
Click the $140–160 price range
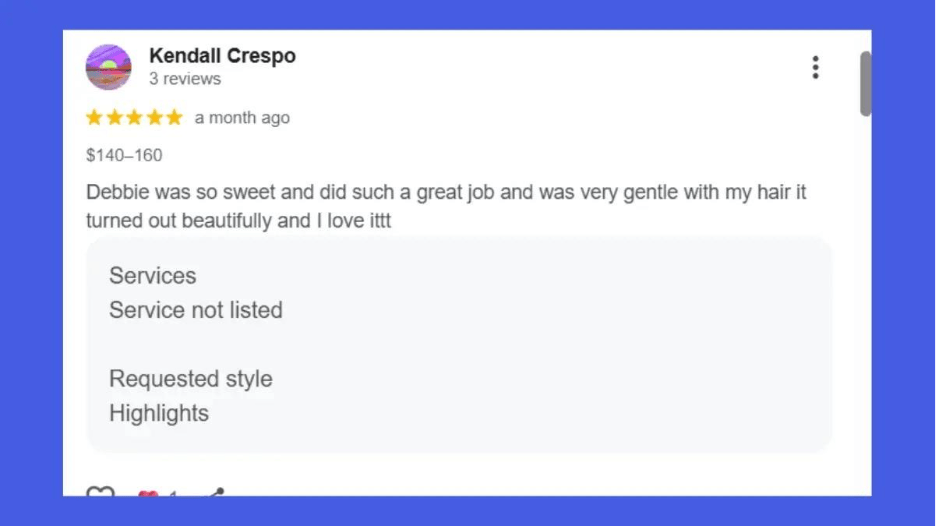point(124,155)
